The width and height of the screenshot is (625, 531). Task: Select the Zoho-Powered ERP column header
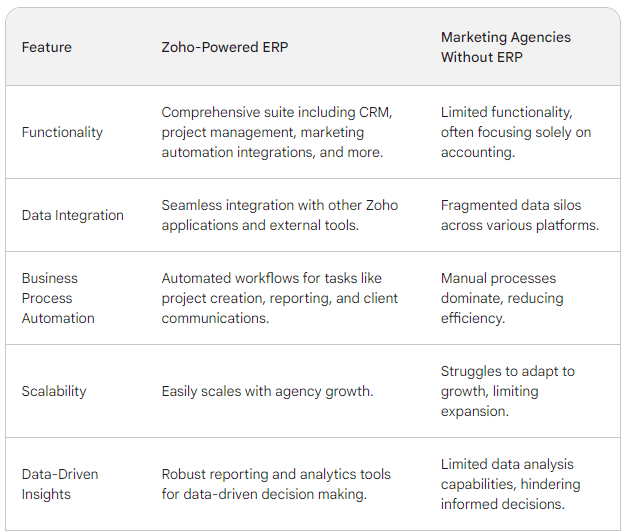(x=225, y=47)
